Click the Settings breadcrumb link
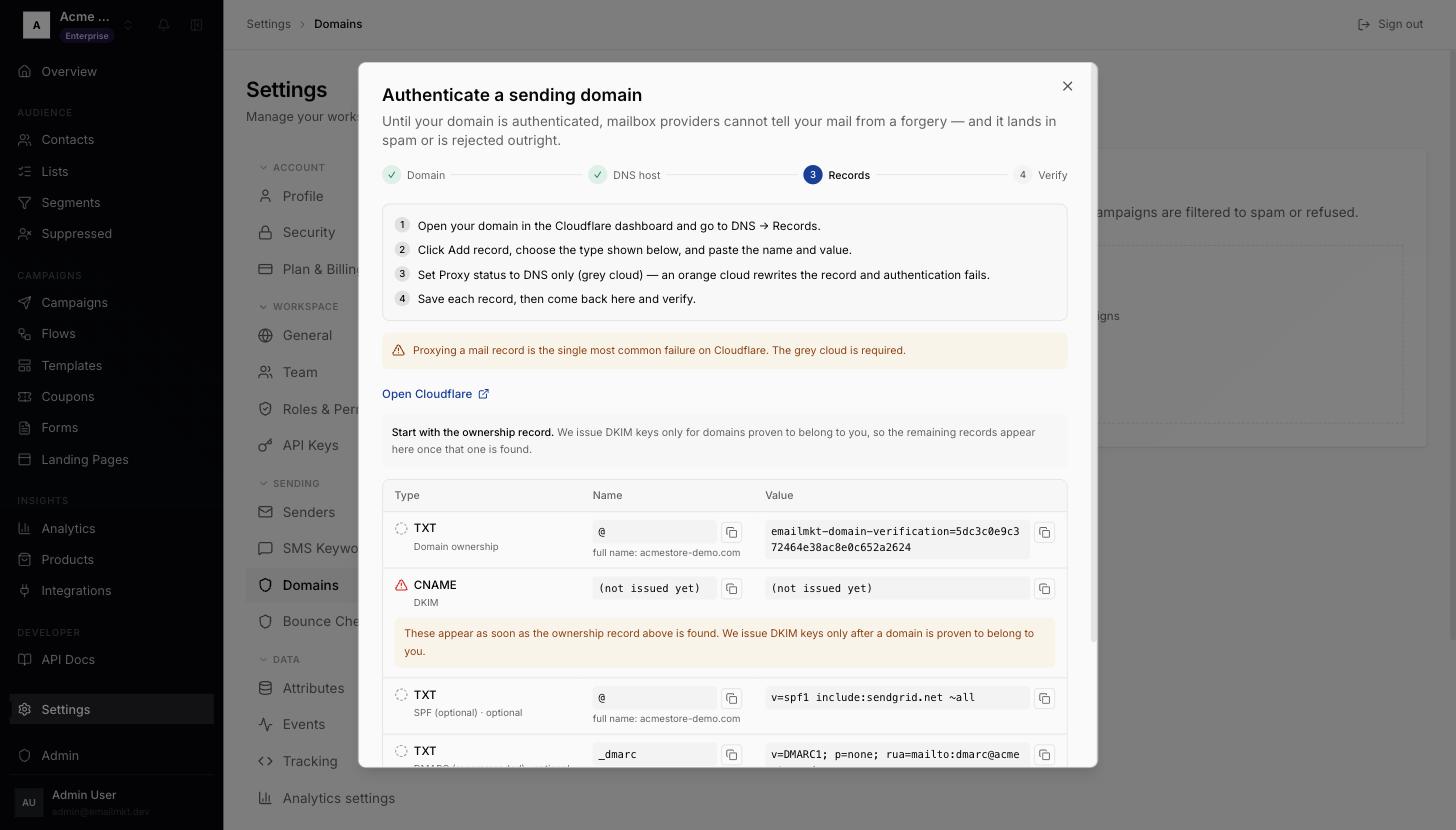Screen dimensions: 1456x830 pyautogui.click(x=268, y=24)
